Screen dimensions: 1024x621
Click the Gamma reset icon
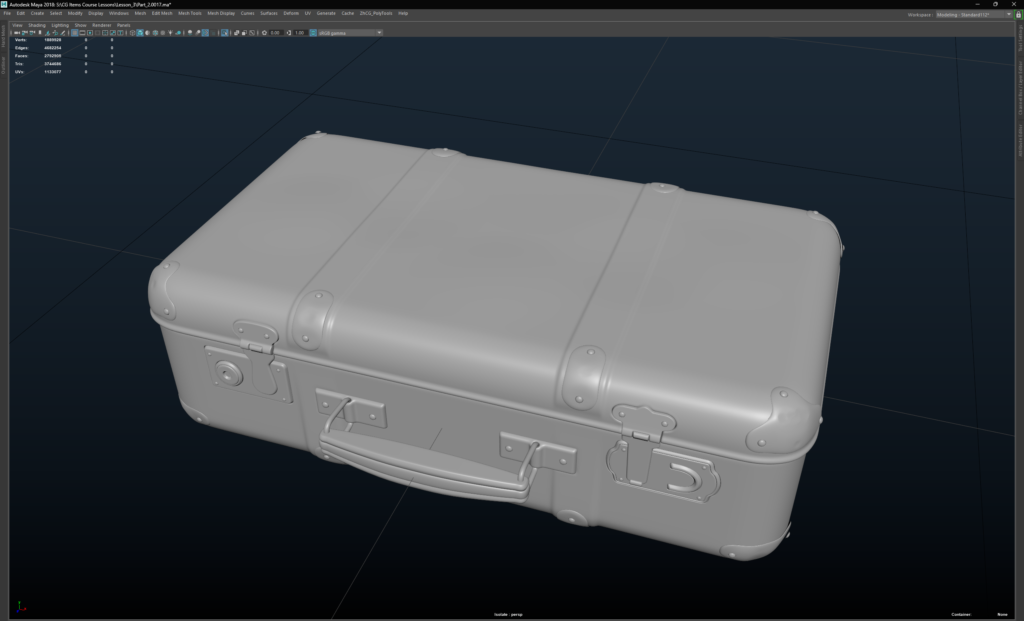click(289, 33)
